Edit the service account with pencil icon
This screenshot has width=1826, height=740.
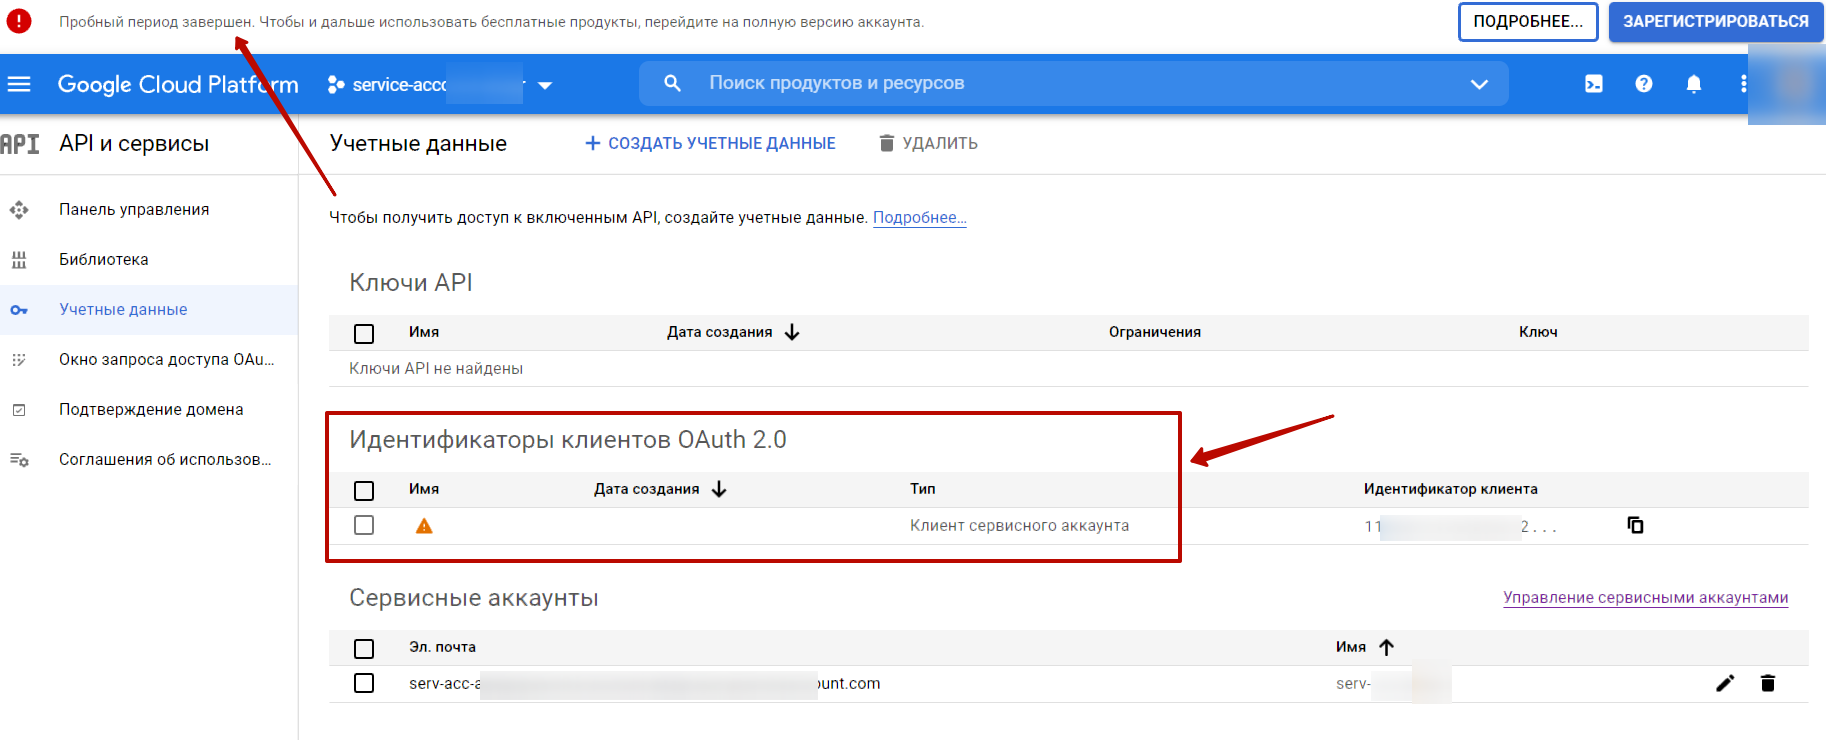pyautogui.click(x=1725, y=683)
